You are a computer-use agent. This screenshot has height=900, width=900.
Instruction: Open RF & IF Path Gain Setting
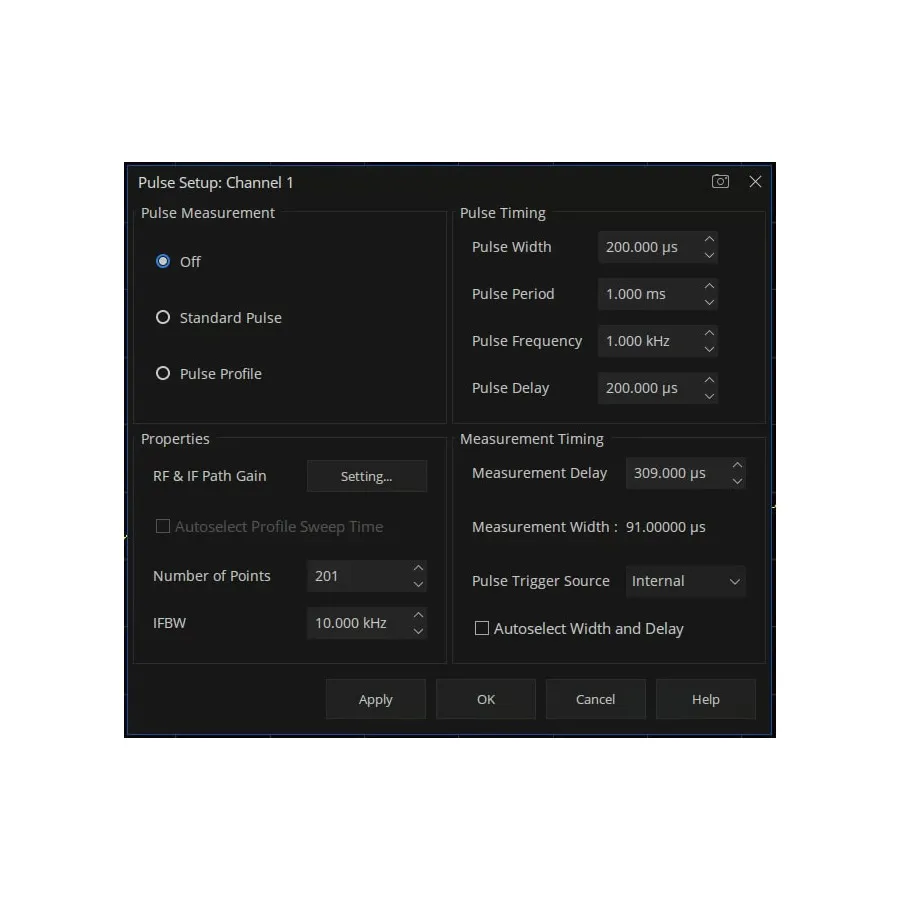366,476
